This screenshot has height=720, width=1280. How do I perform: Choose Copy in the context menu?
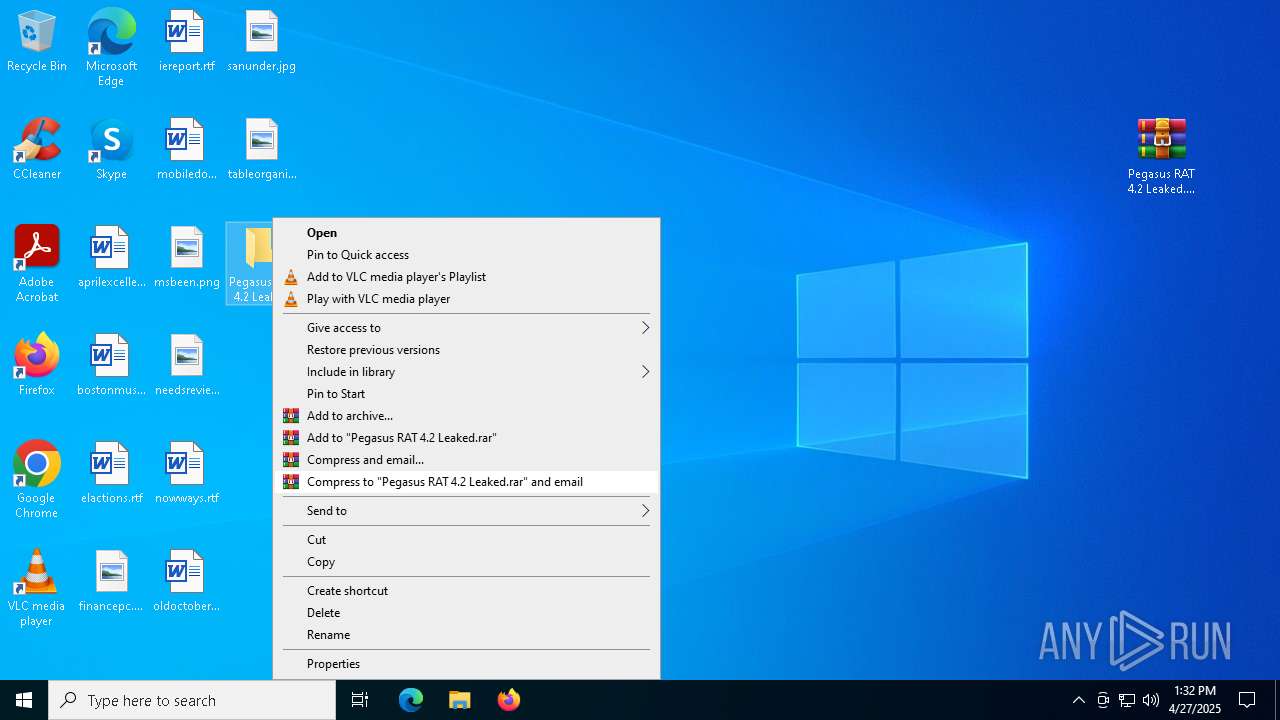pos(466,562)
